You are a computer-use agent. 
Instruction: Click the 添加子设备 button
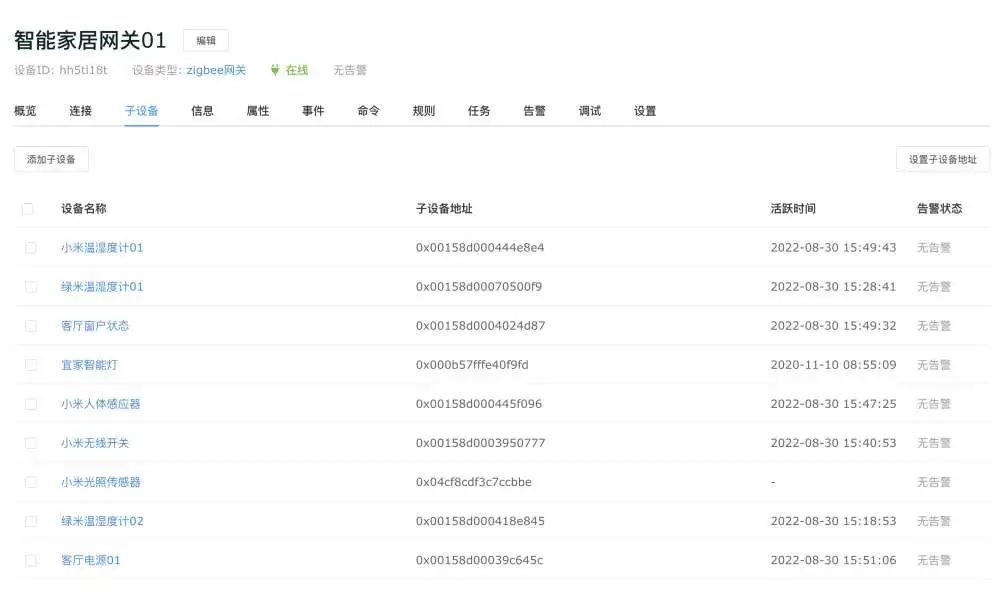[51, 159]
